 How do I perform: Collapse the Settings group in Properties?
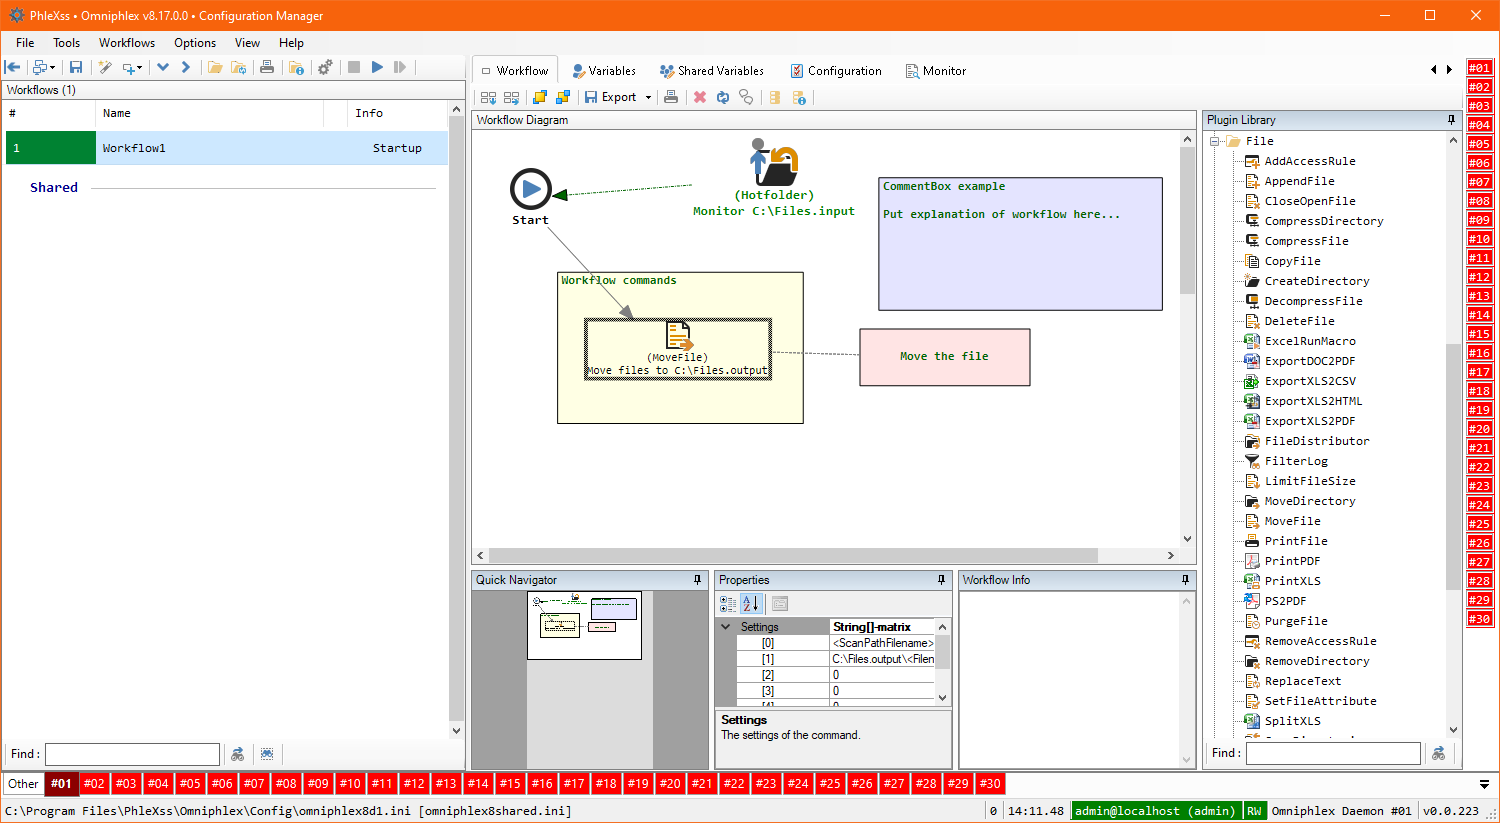726,627
